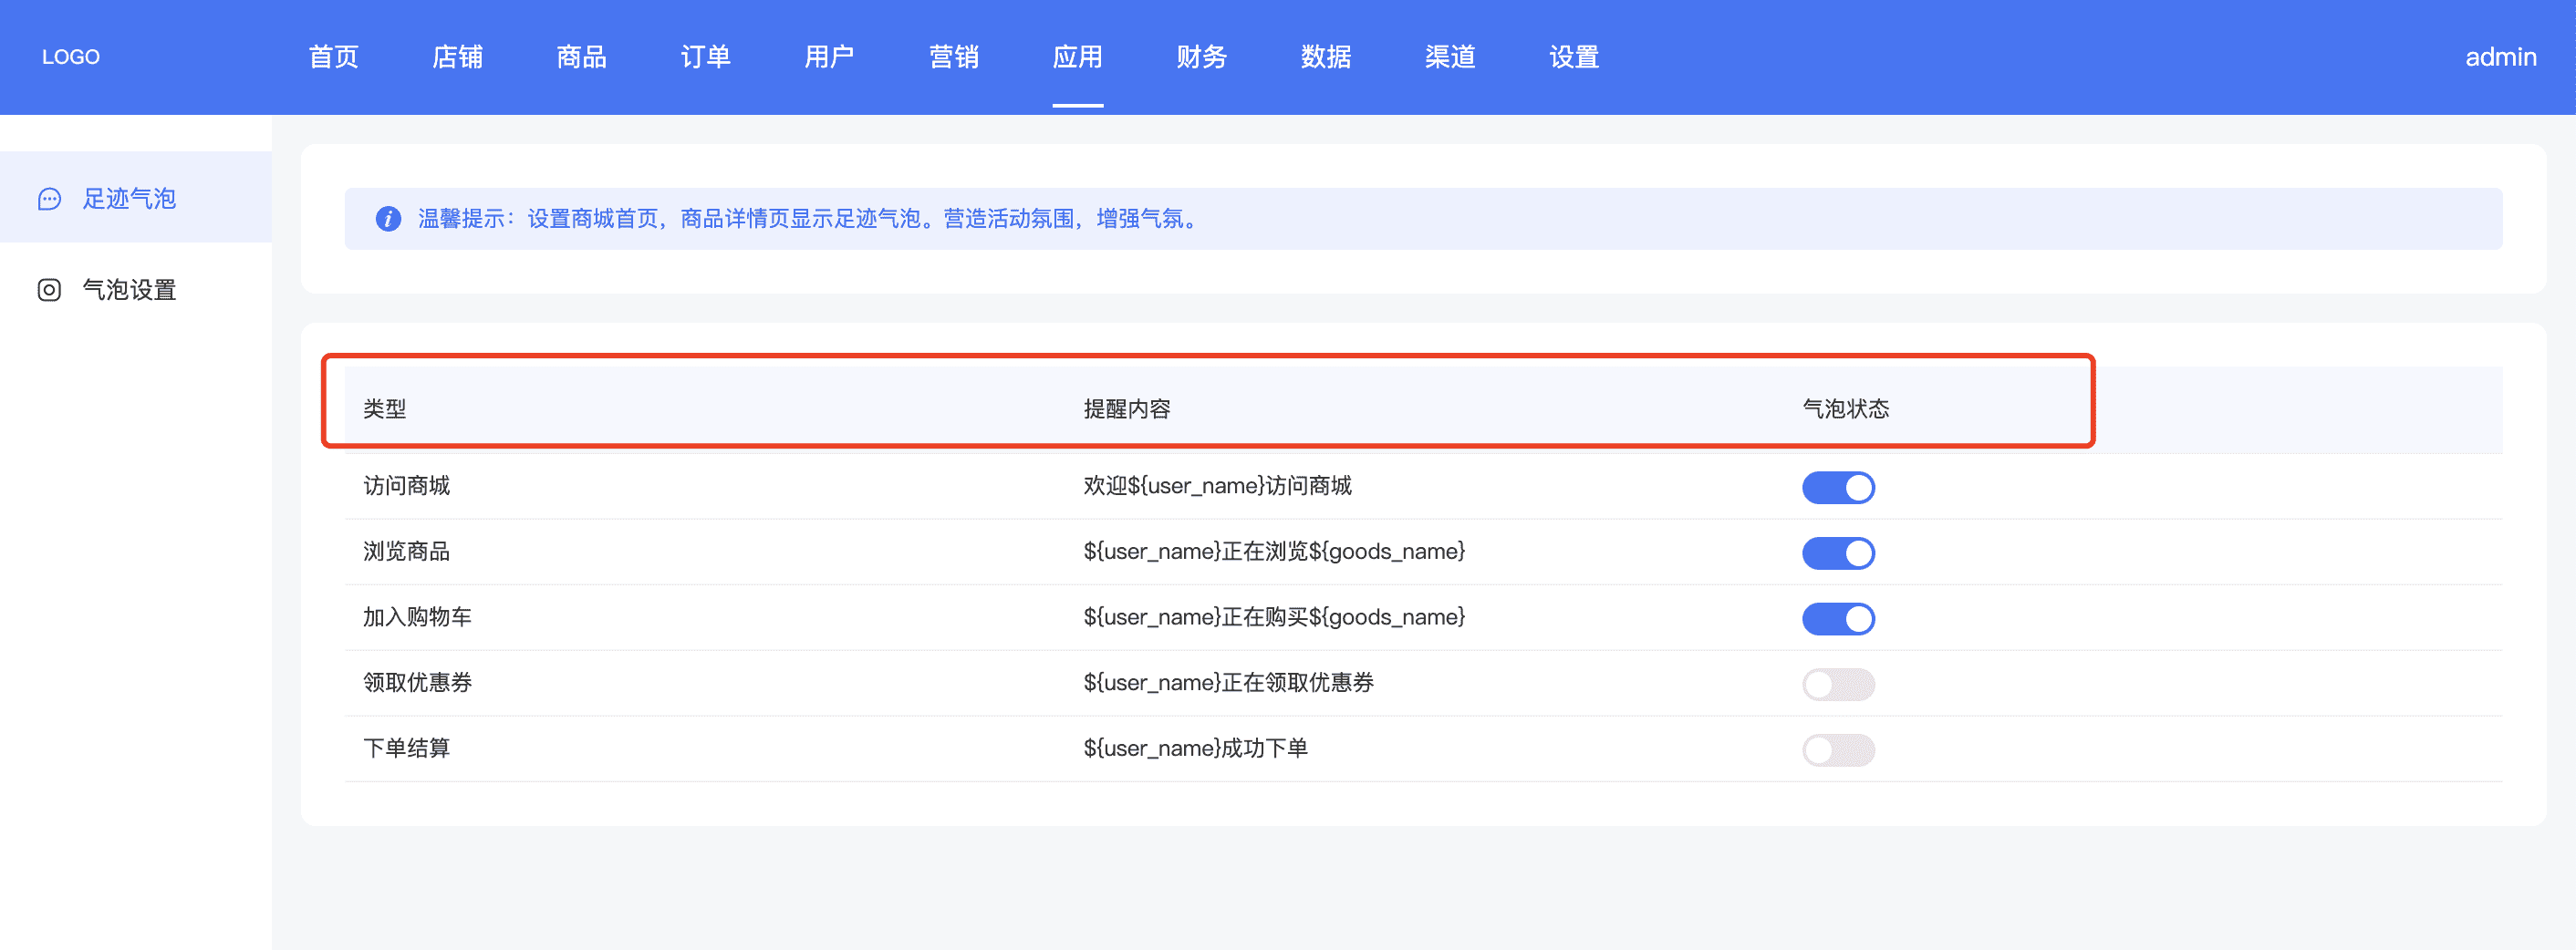This screenshot has width=2576, height=950.
Task: Click the 渠道 header menu
Action: 1449,57
